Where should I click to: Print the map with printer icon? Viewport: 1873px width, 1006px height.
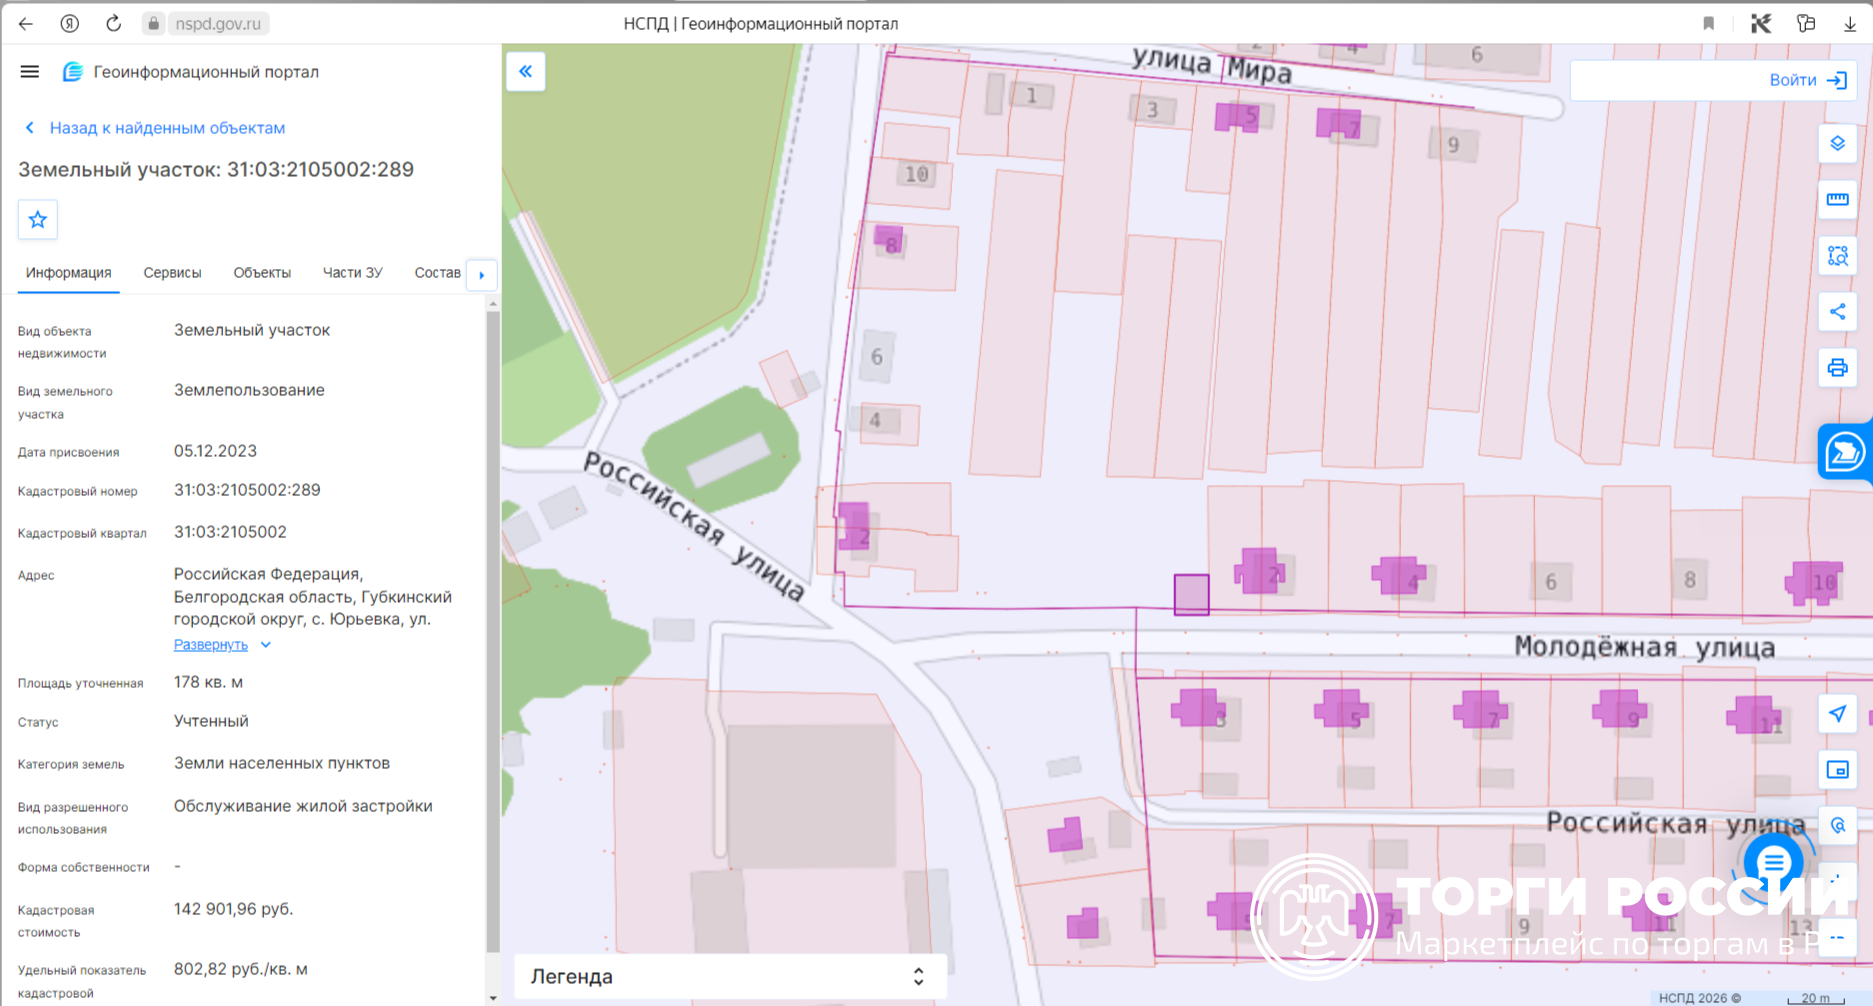coord(1837,368)
